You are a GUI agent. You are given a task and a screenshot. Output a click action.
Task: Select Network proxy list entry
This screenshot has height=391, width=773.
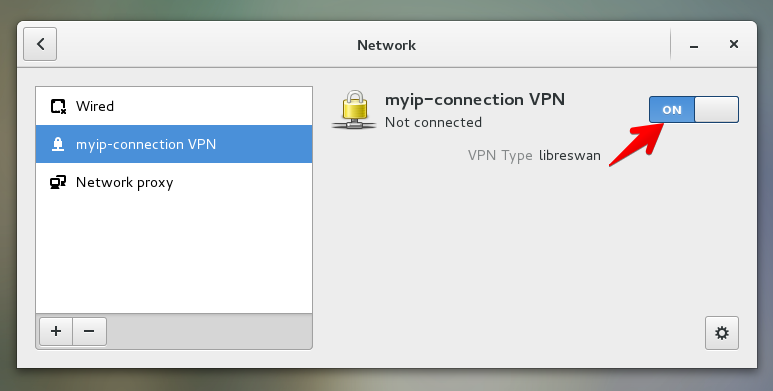[x=174, y=182]
